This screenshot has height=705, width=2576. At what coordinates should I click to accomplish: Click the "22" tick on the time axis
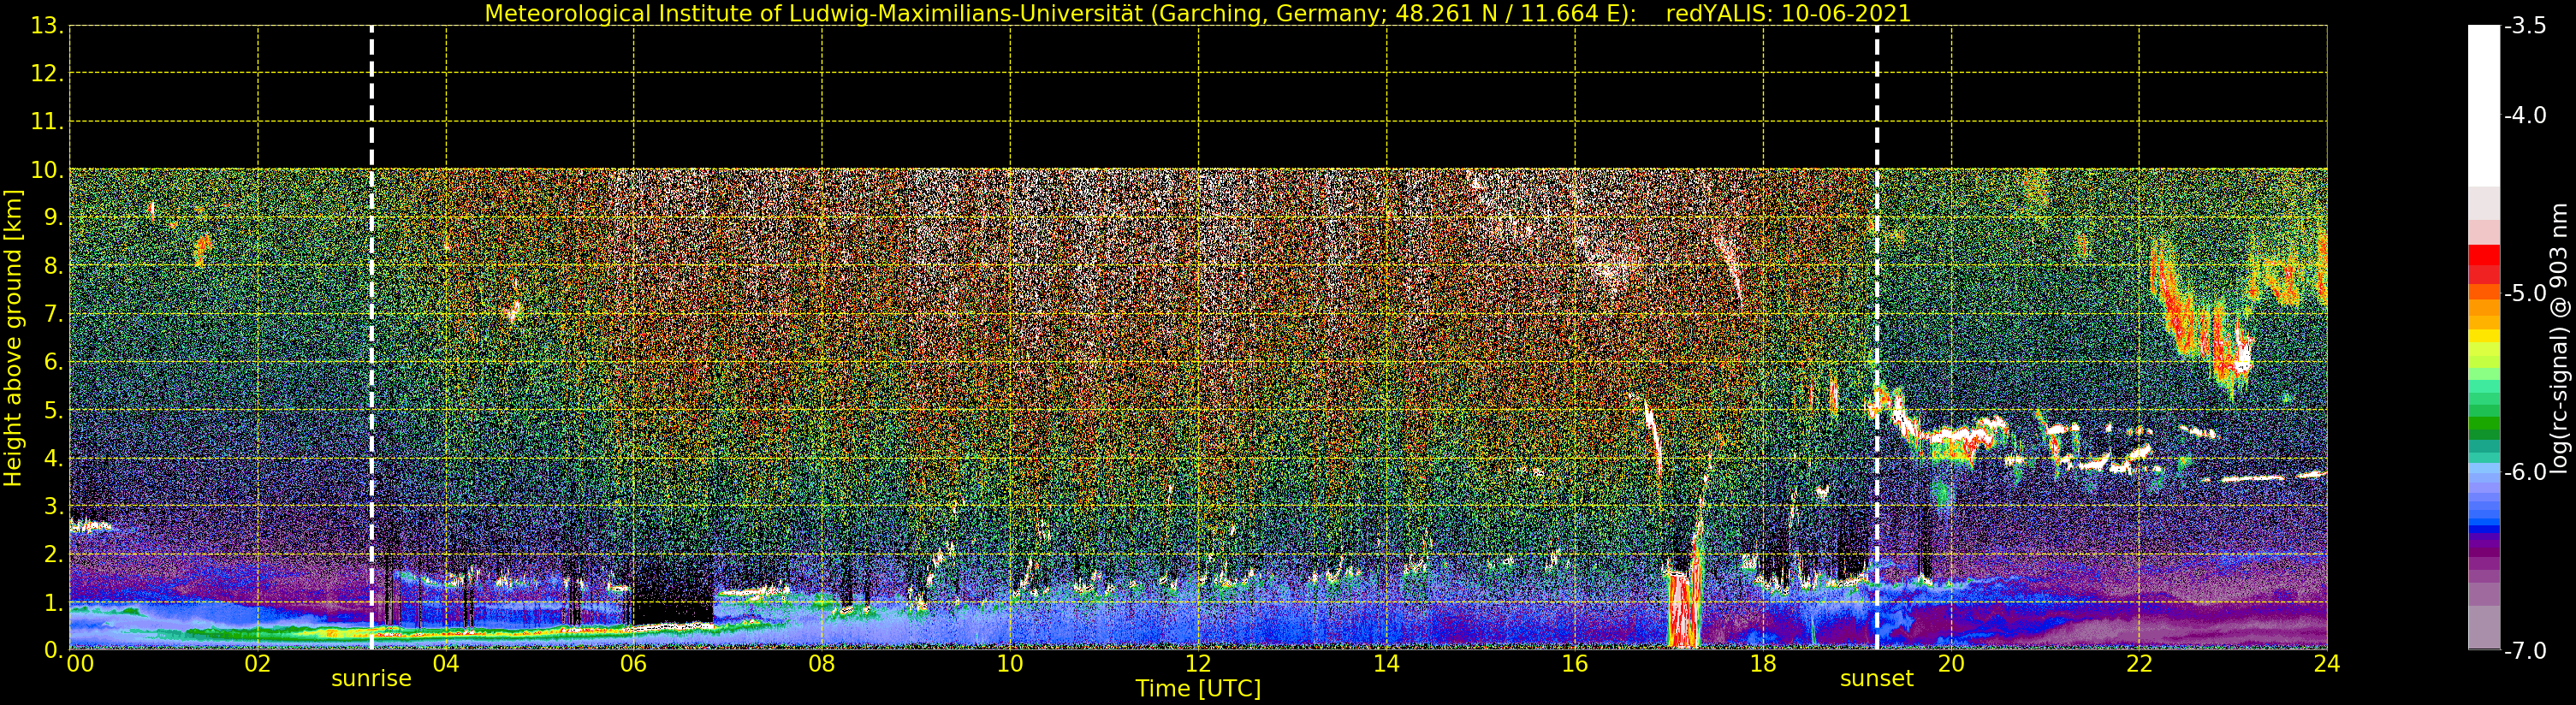pyautogui.click(x=2139, y=664)
